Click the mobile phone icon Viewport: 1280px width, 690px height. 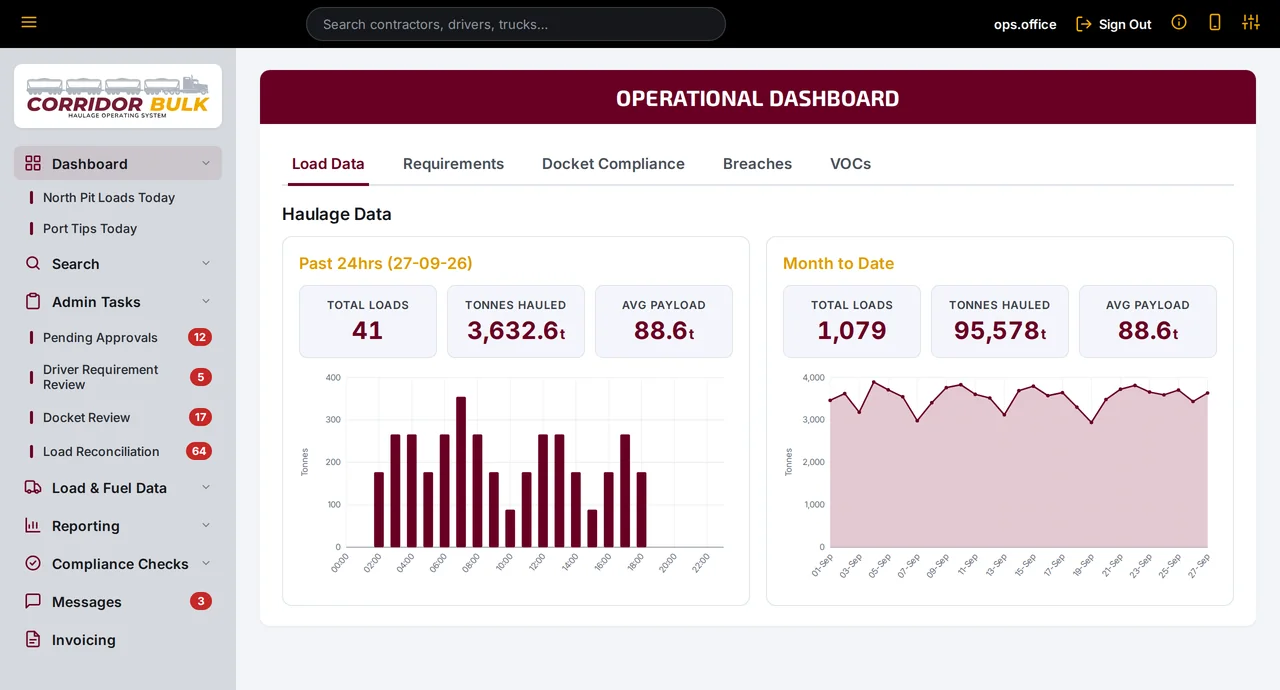tap(1215, 22)
